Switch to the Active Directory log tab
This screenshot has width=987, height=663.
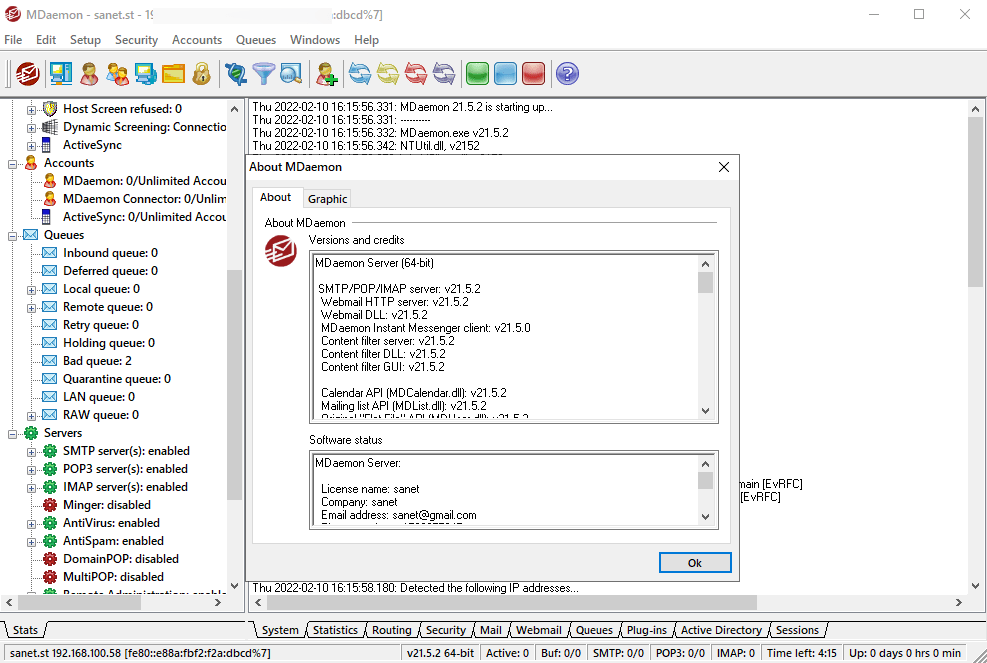[x=721, y=630]
